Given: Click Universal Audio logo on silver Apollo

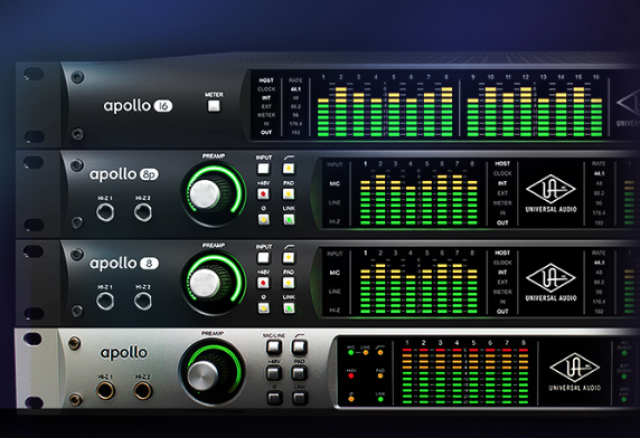Looking at the screenshot, I should click(574, 372).
